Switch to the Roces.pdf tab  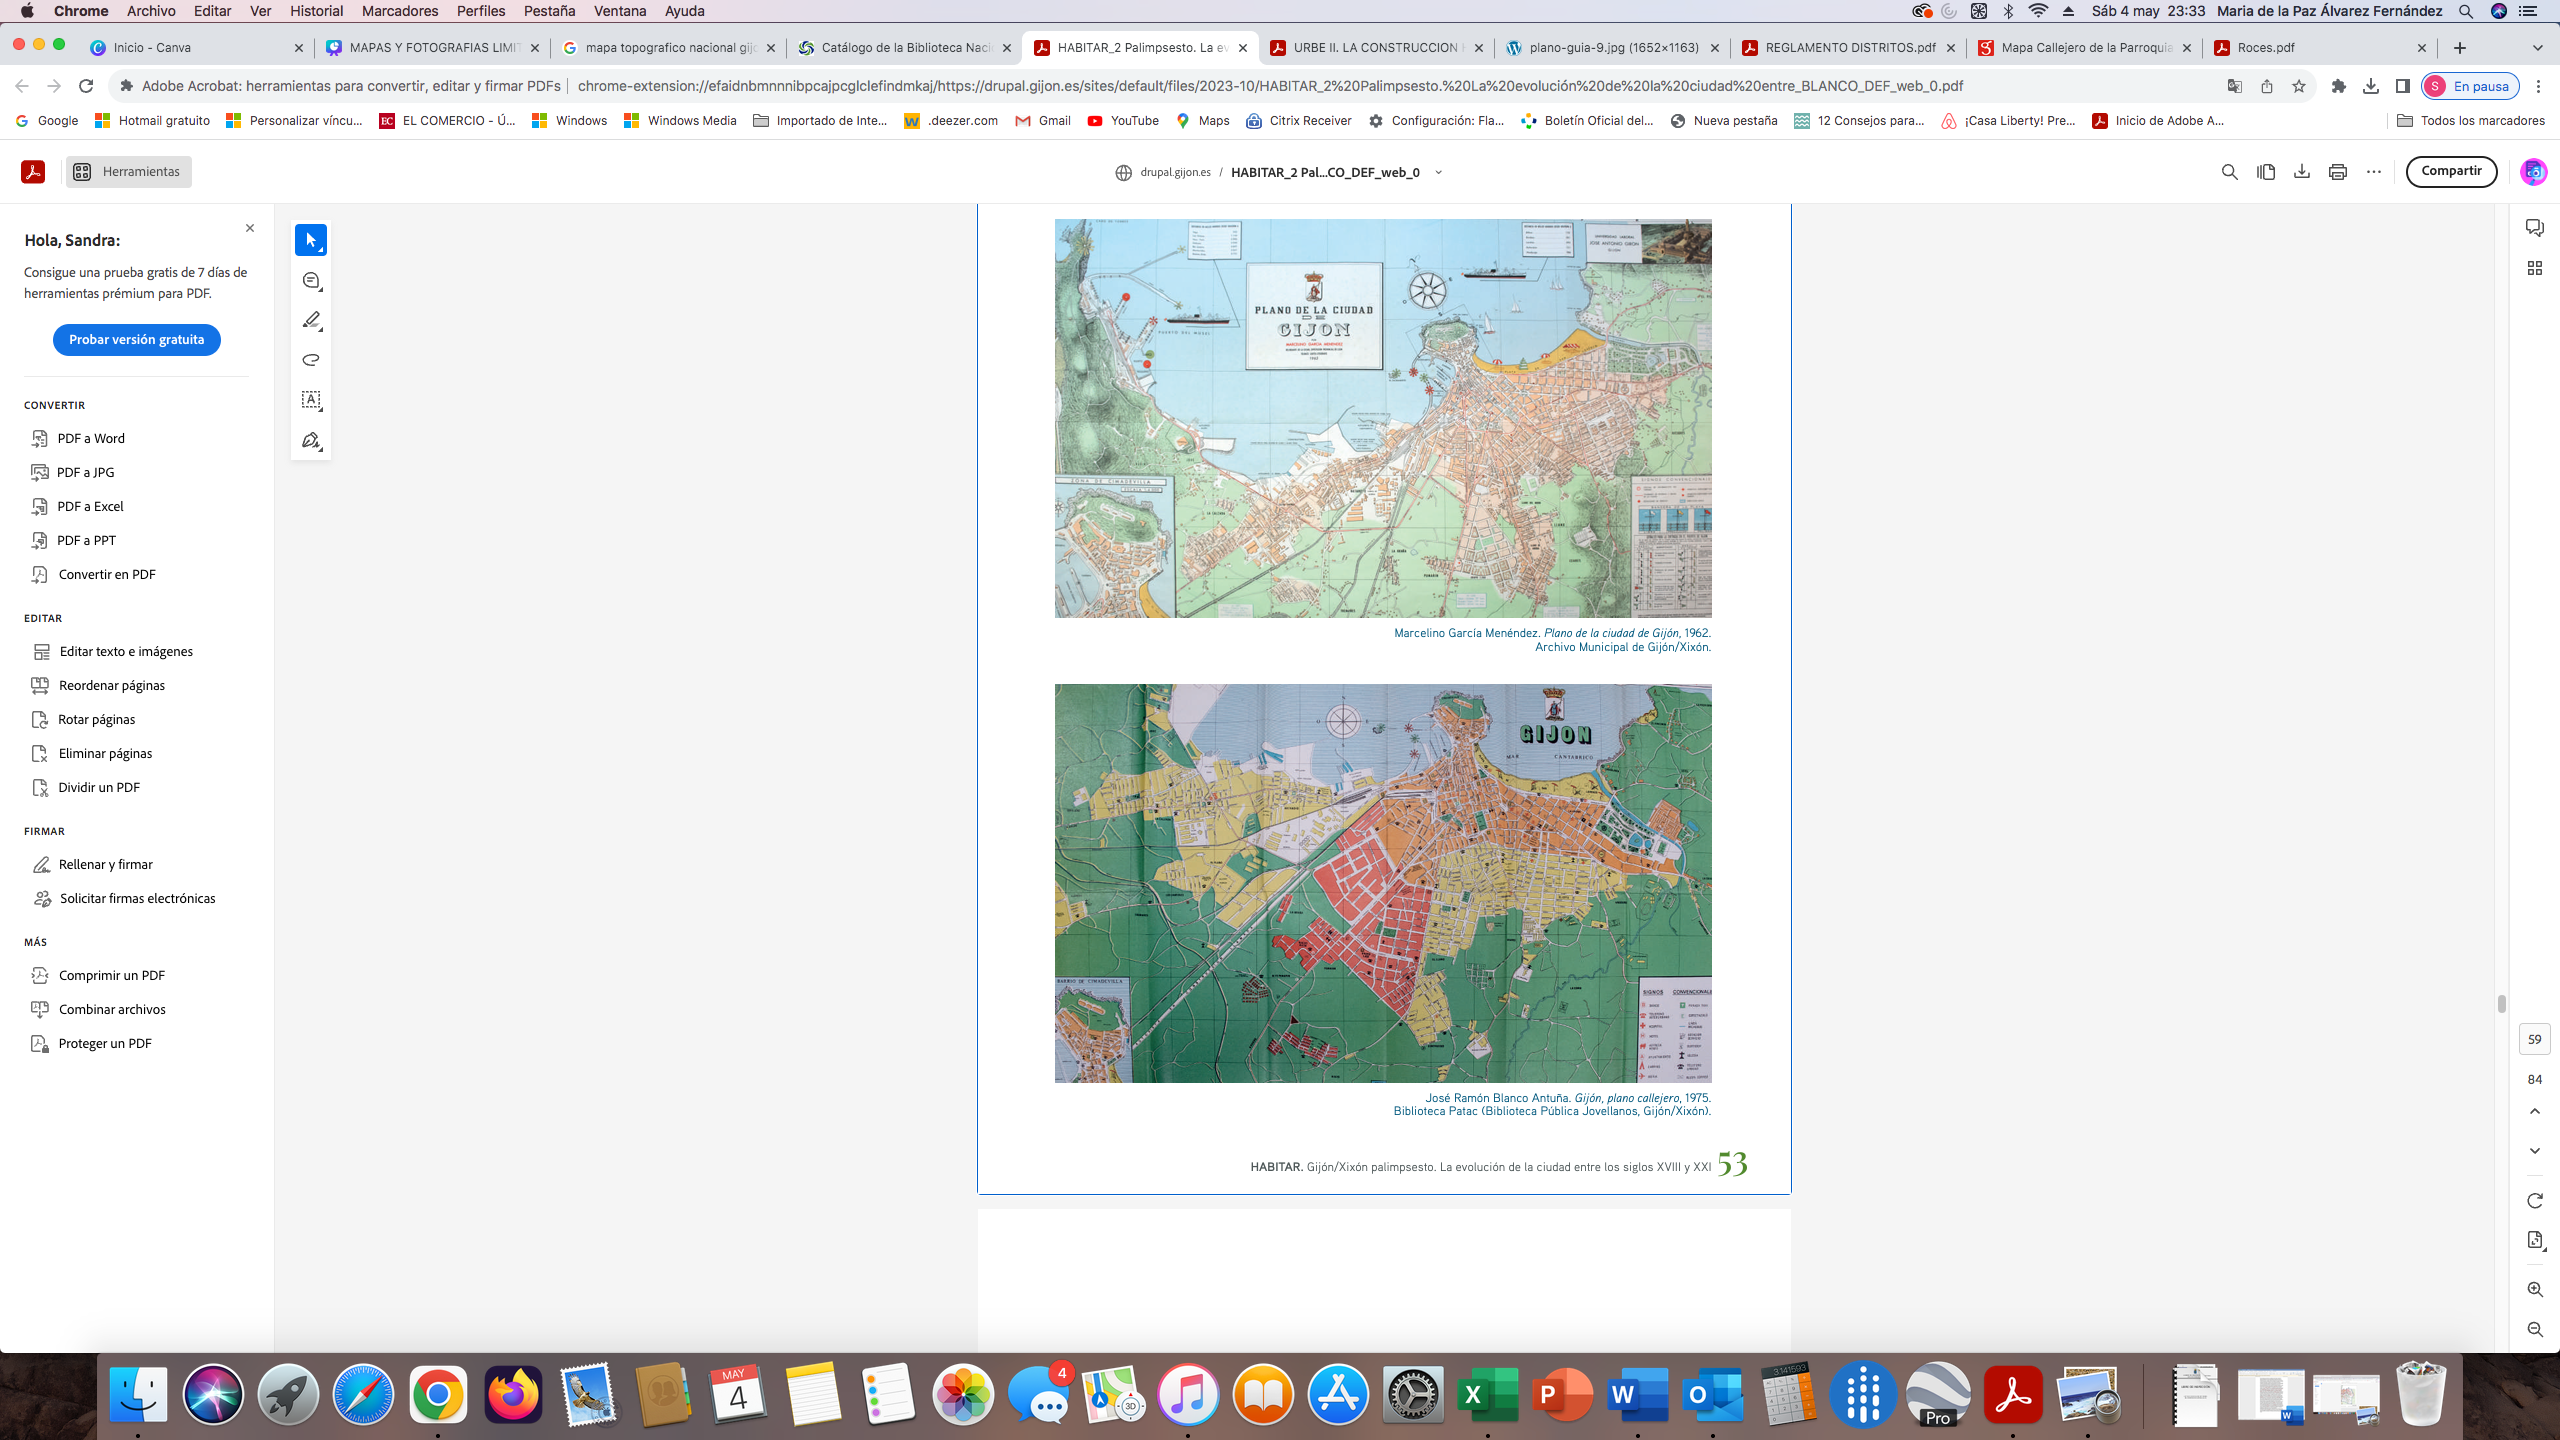[2266, 47]
